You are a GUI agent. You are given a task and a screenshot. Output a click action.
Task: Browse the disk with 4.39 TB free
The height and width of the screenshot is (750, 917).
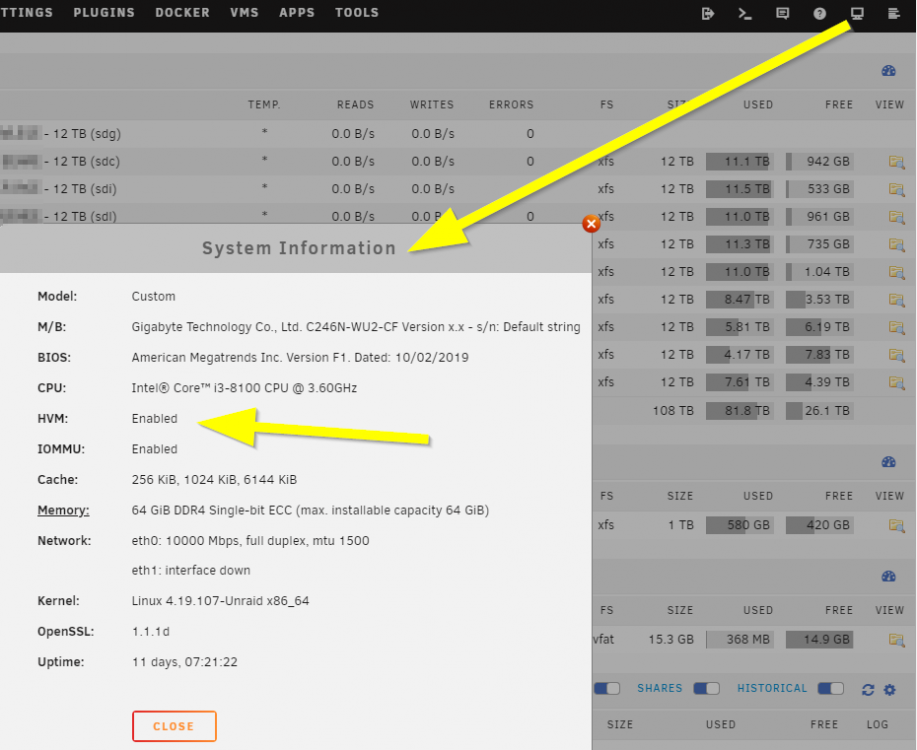pyautogui.click(x=897, y=382)
